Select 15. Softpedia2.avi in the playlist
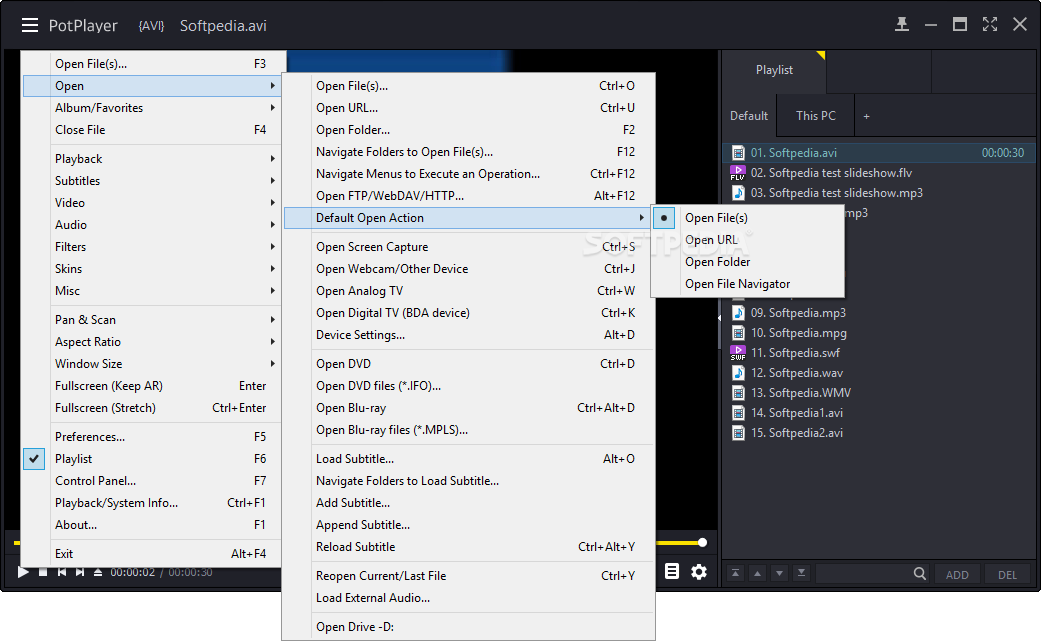This screenshot has width=1041, height=641. tap(878, 433)
